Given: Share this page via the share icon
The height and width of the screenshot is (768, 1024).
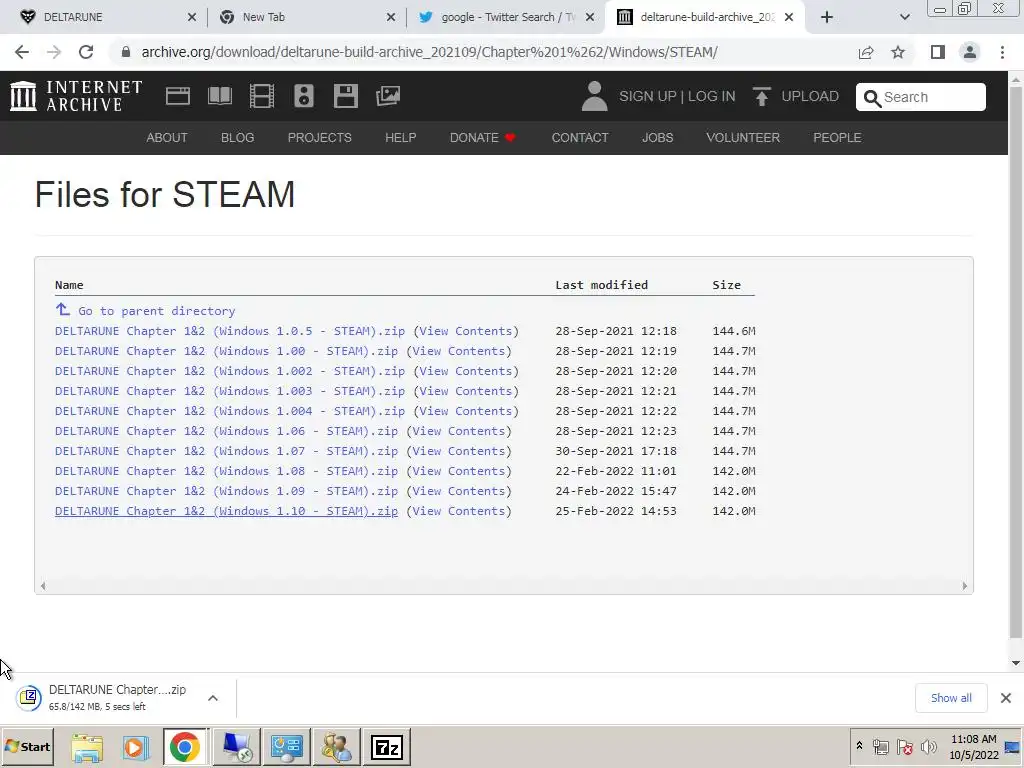Looking at the screenshot, I should 866,52.
